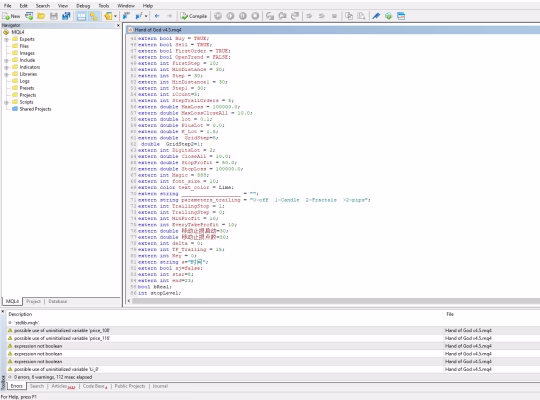Viewport: 540px width, 400px height.
Task: Click the pause debugging icon
Action: click(x=243, y=16)
